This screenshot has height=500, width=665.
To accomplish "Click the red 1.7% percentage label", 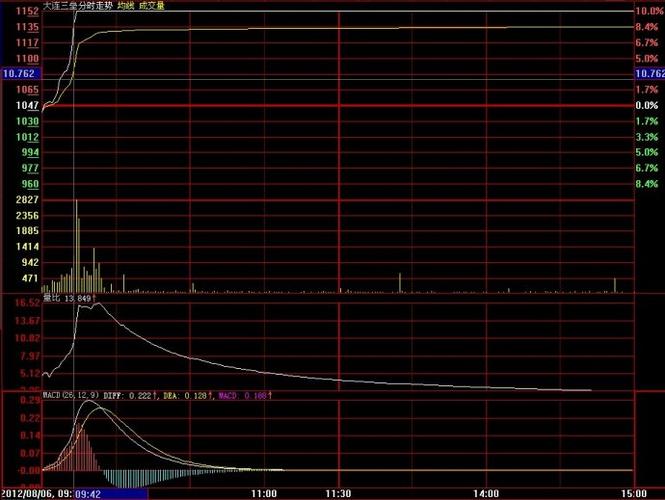I will click(x=647, y=89).
